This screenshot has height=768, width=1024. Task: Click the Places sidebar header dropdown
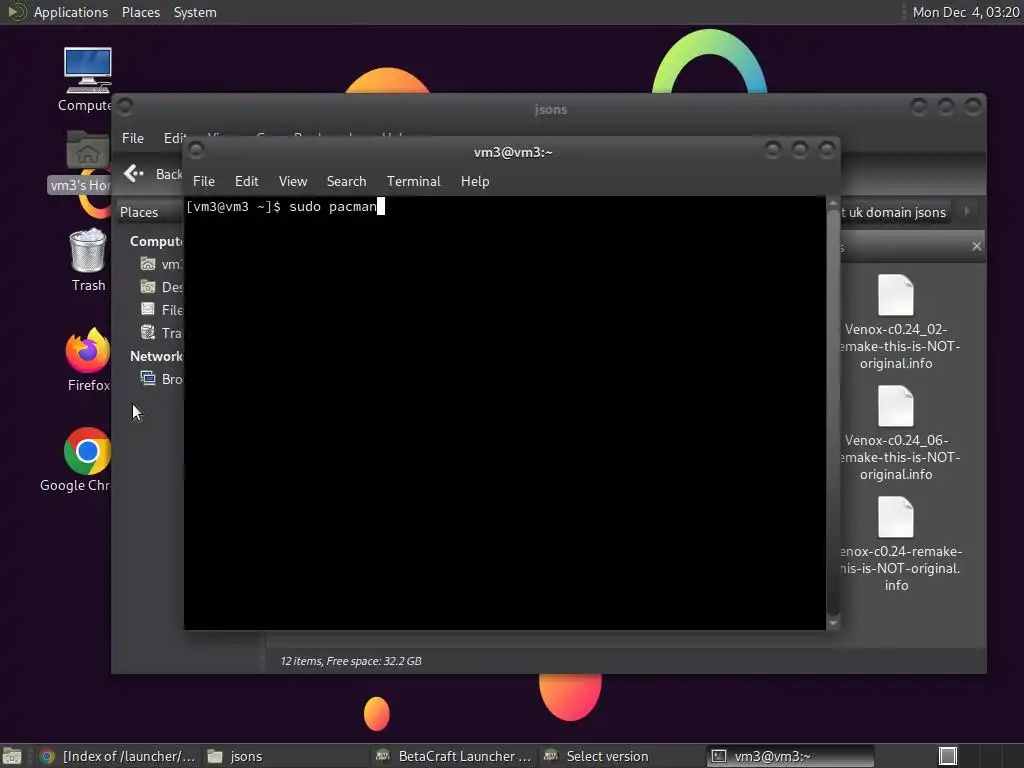pyautogui.click(x=150, y=212)
